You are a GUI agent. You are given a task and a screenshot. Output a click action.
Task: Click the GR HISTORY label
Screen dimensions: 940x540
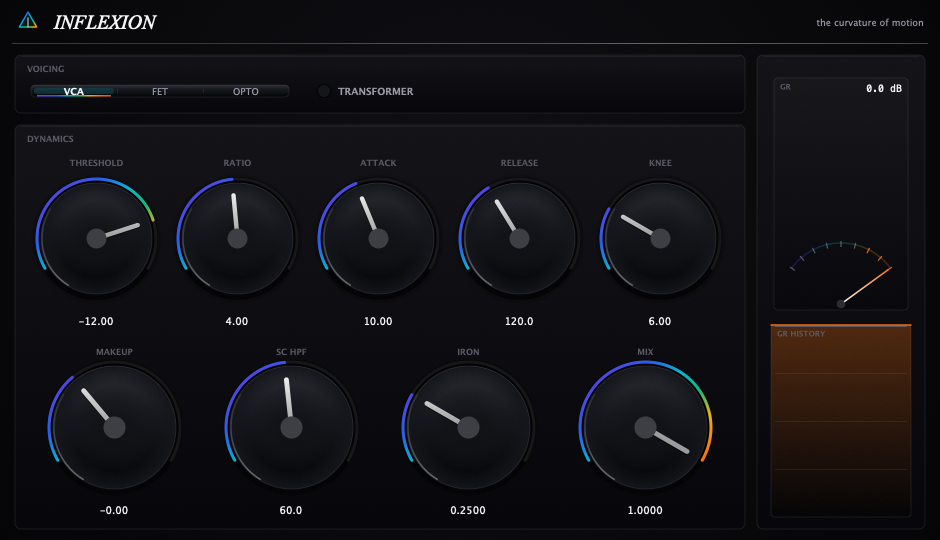(x=801, y=334)
